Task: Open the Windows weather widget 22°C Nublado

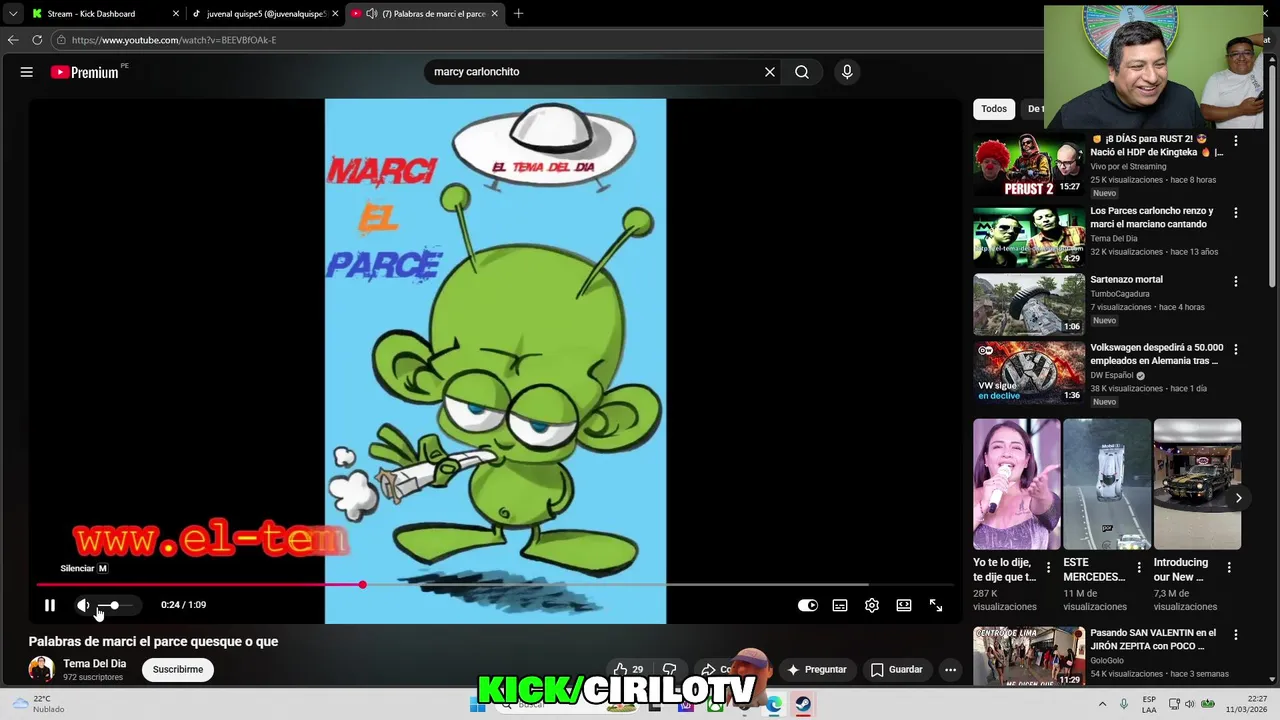Action: point(40,704)
